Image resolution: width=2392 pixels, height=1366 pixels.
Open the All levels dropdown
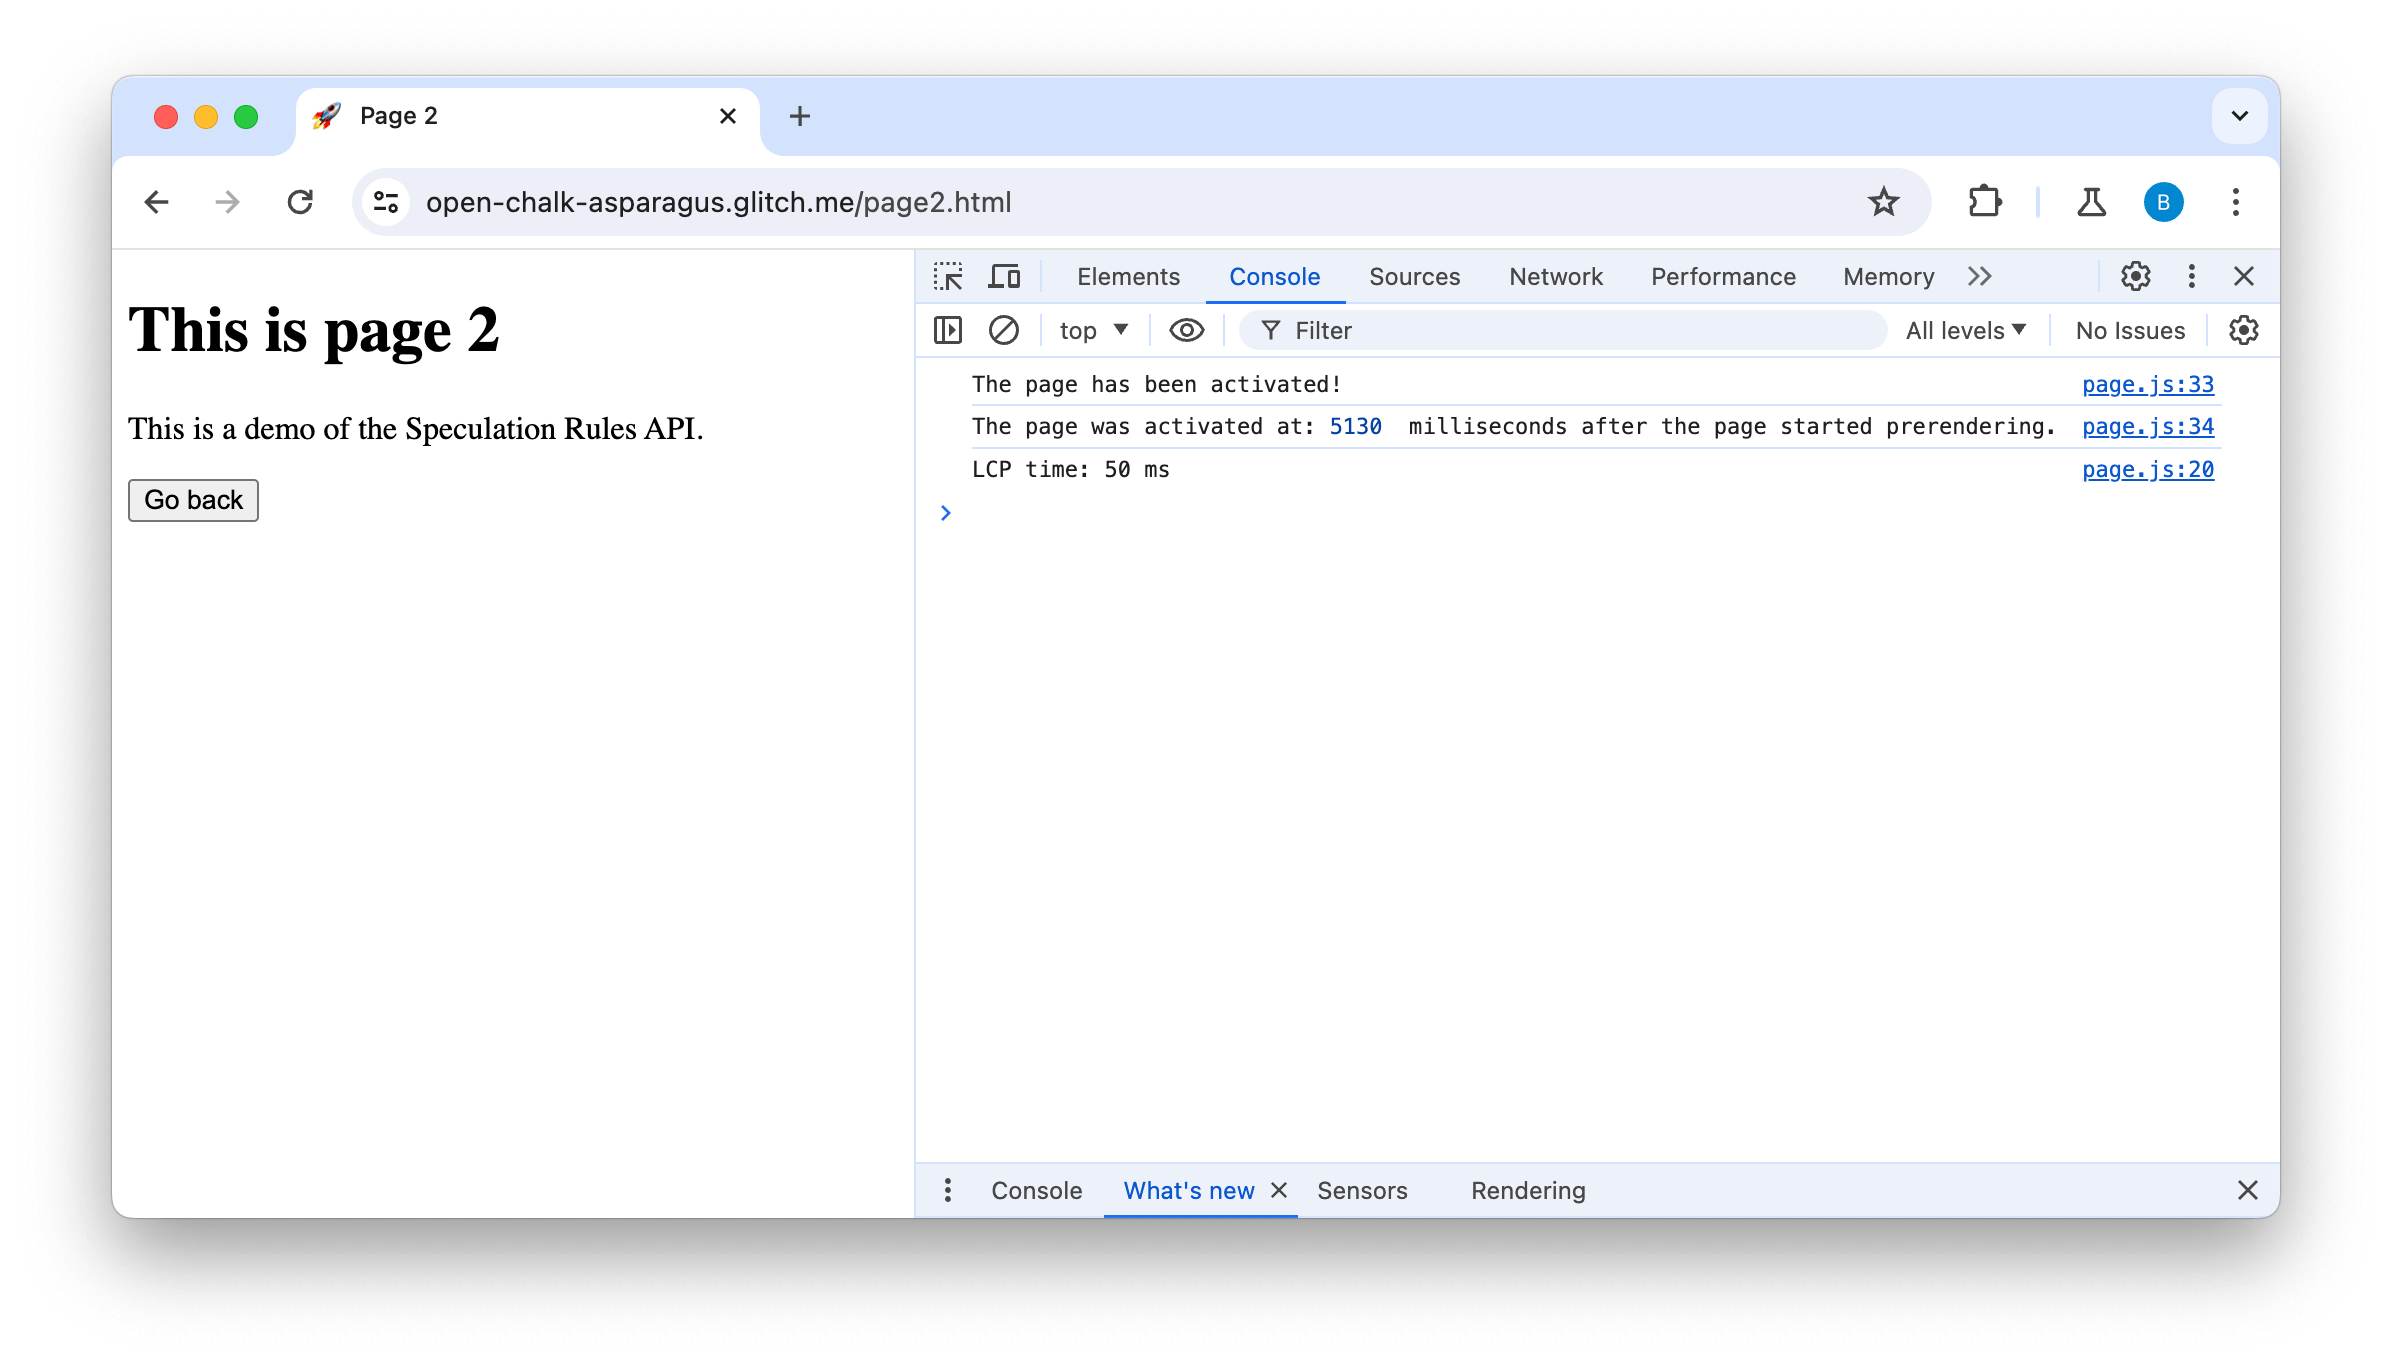(1965, 330)
